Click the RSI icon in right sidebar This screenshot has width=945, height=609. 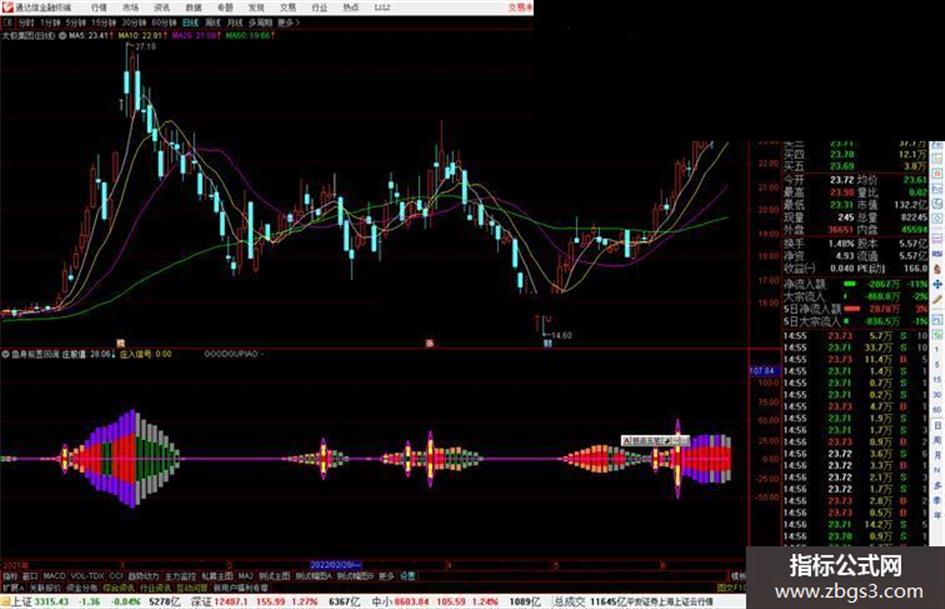click(938, 254)
